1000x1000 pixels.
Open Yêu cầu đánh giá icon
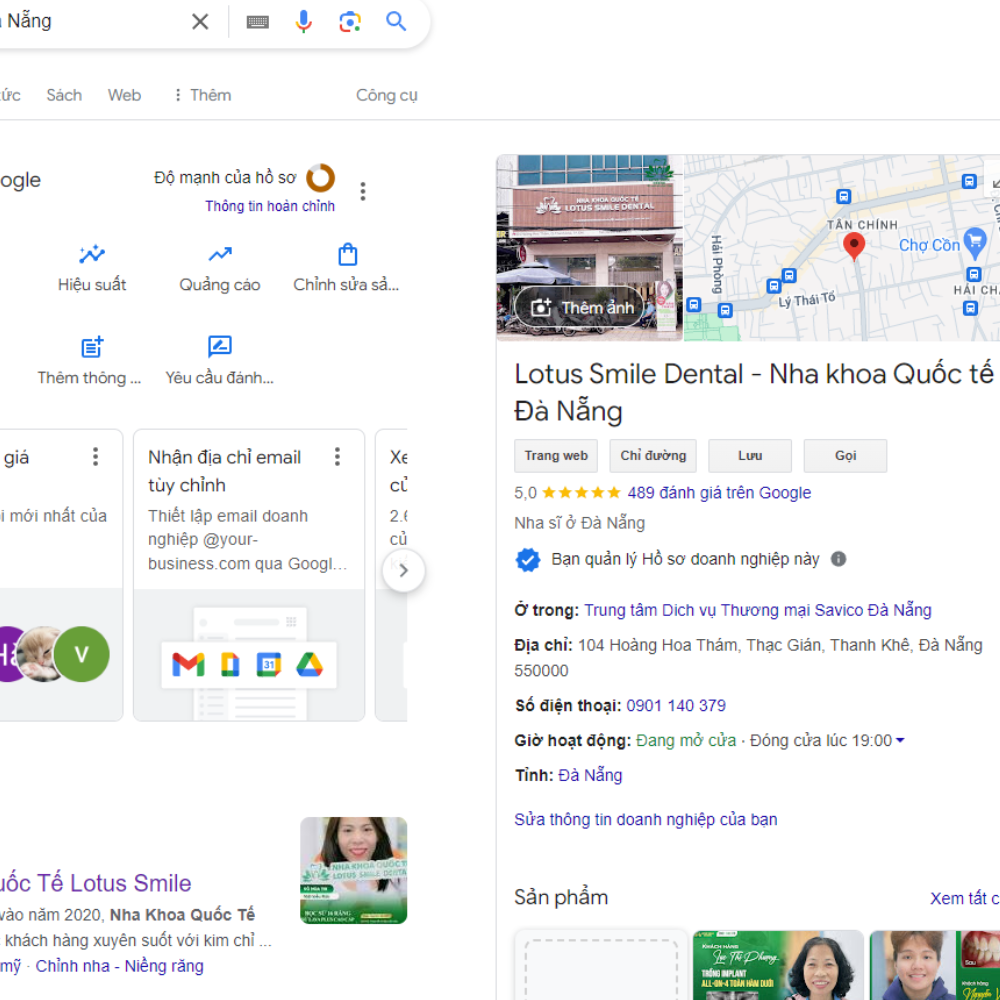click(x=220, y=346)
